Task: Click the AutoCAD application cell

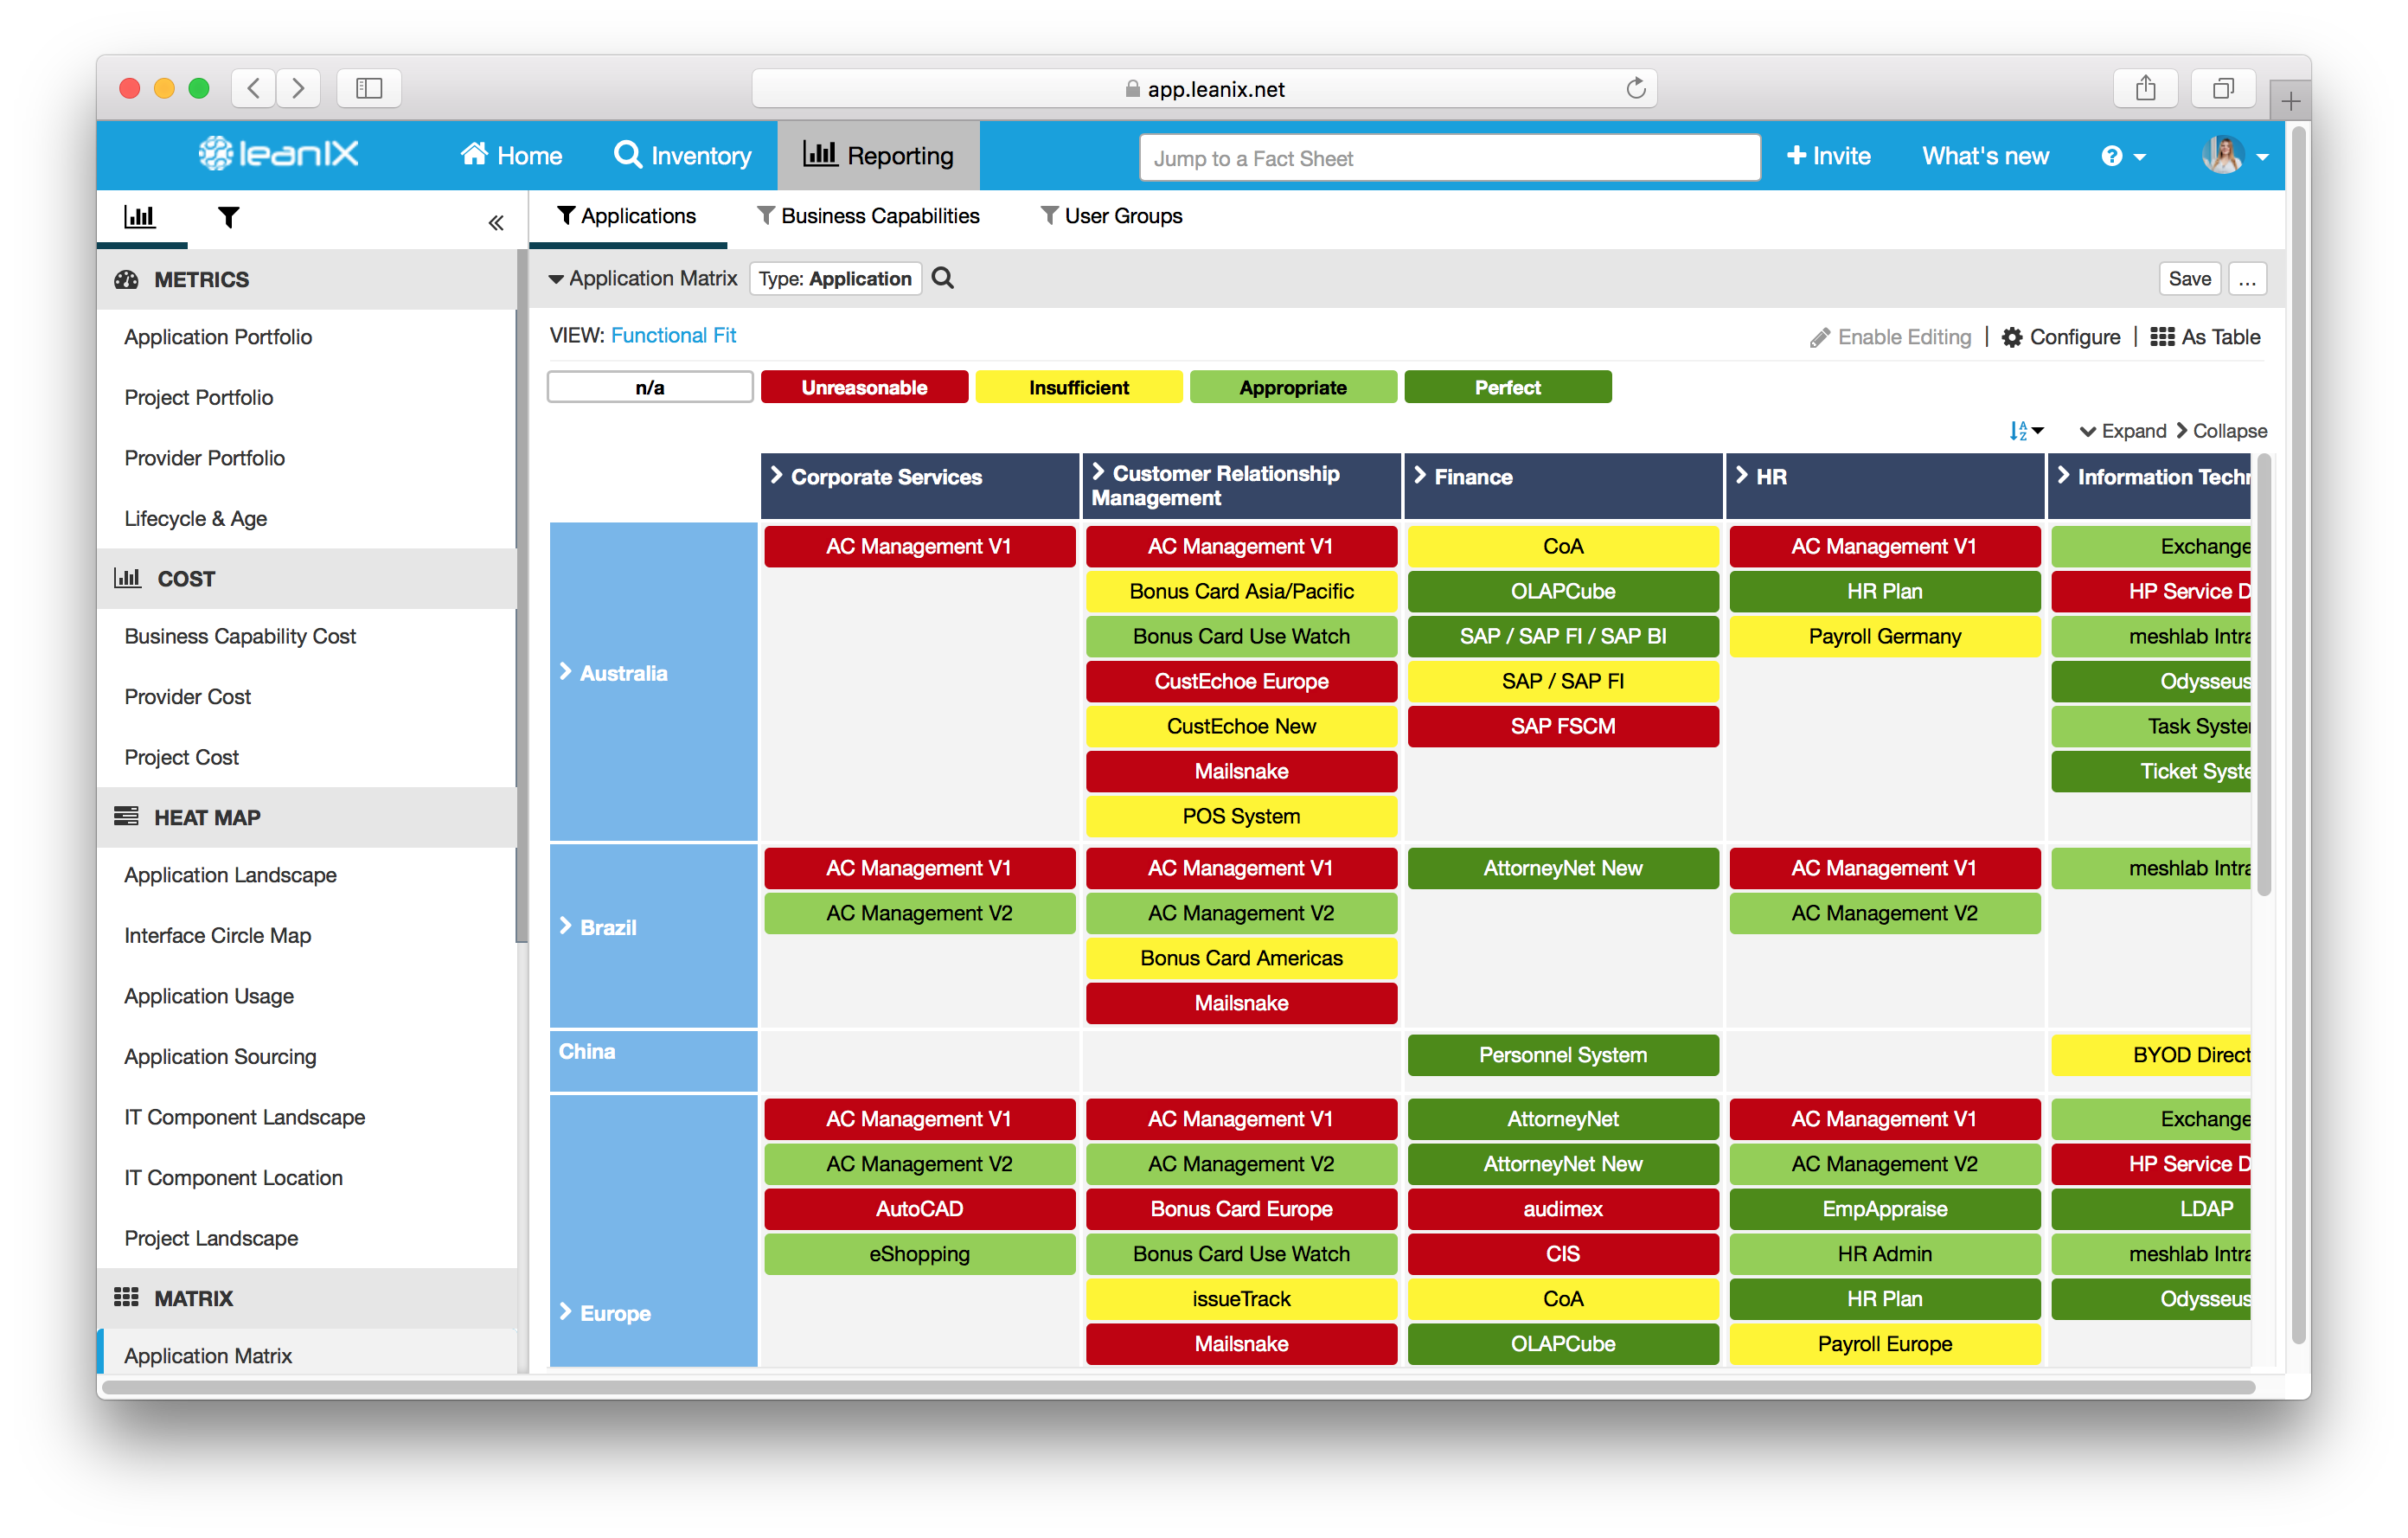Action: click(x=919, y=1209)
